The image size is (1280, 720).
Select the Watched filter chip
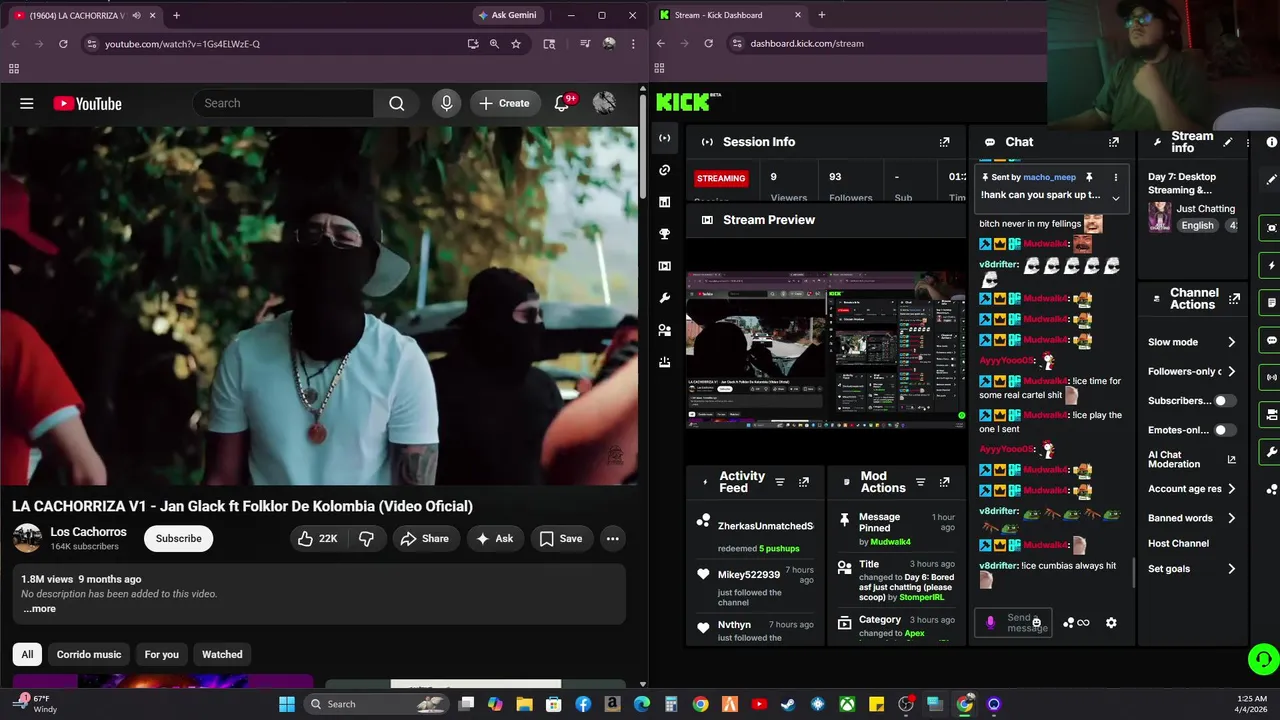coord(222,654)
